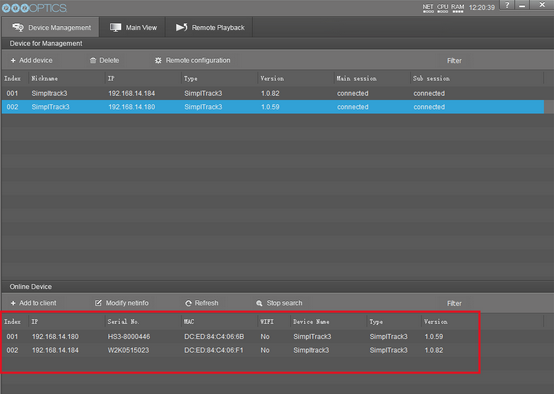554x394 pixels.
Task: Click Filter in Device for Management toolbar
Action: pos(454,61)
